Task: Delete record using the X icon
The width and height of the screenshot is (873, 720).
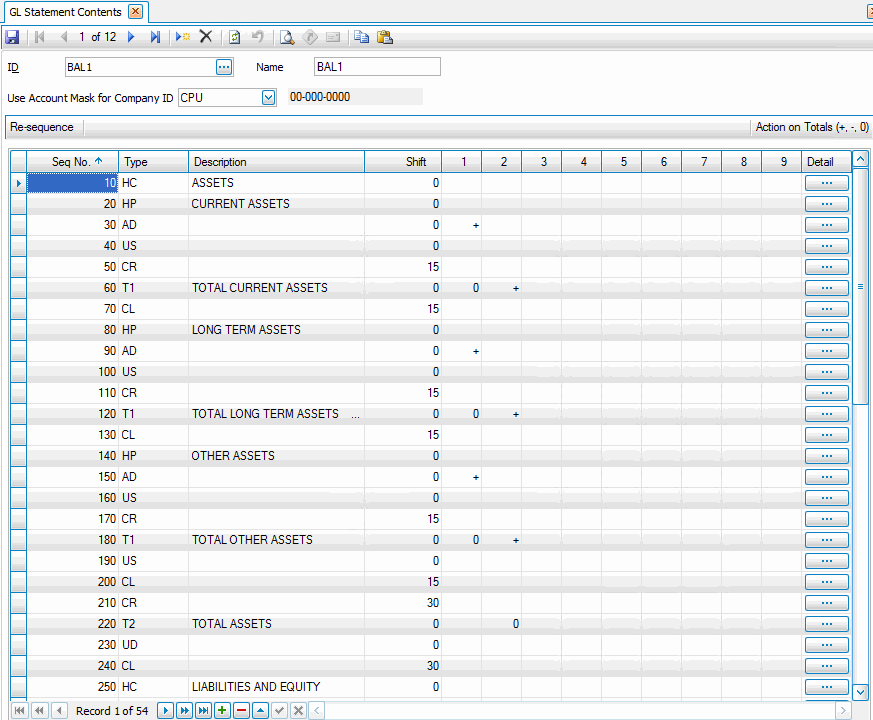Action: coord(206,37)
